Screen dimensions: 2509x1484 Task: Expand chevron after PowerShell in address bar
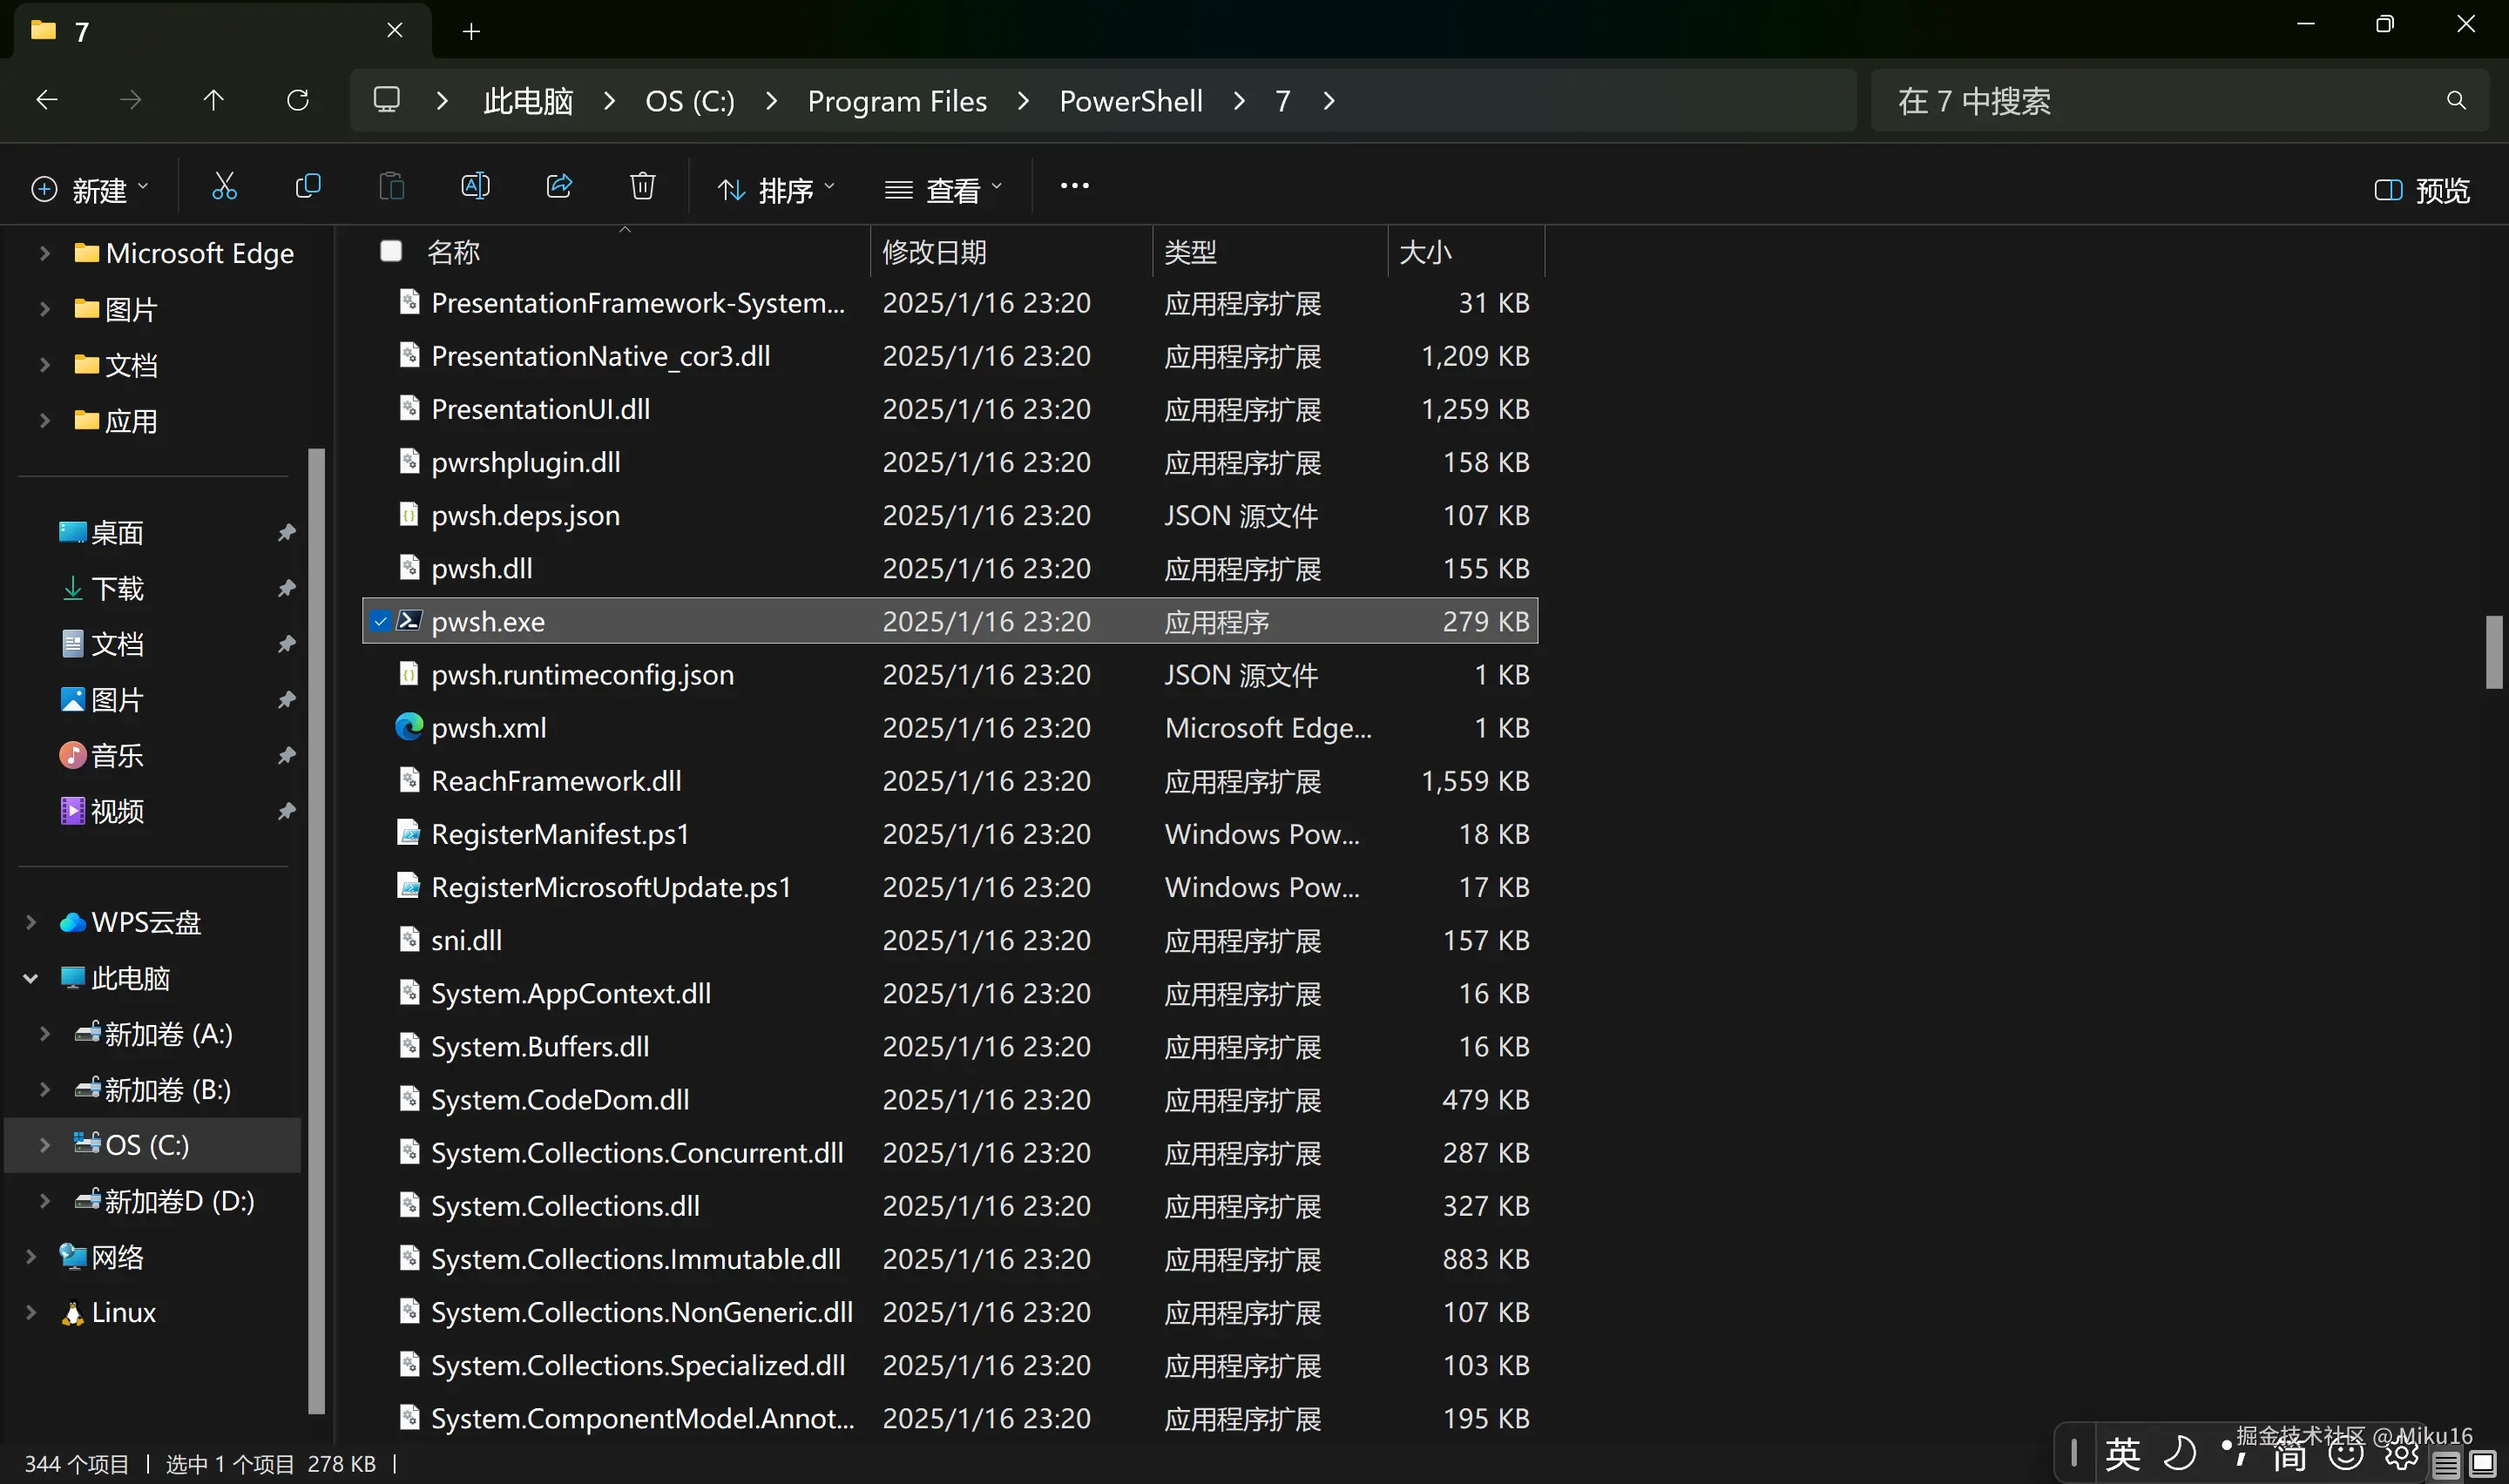(1239, 101)
